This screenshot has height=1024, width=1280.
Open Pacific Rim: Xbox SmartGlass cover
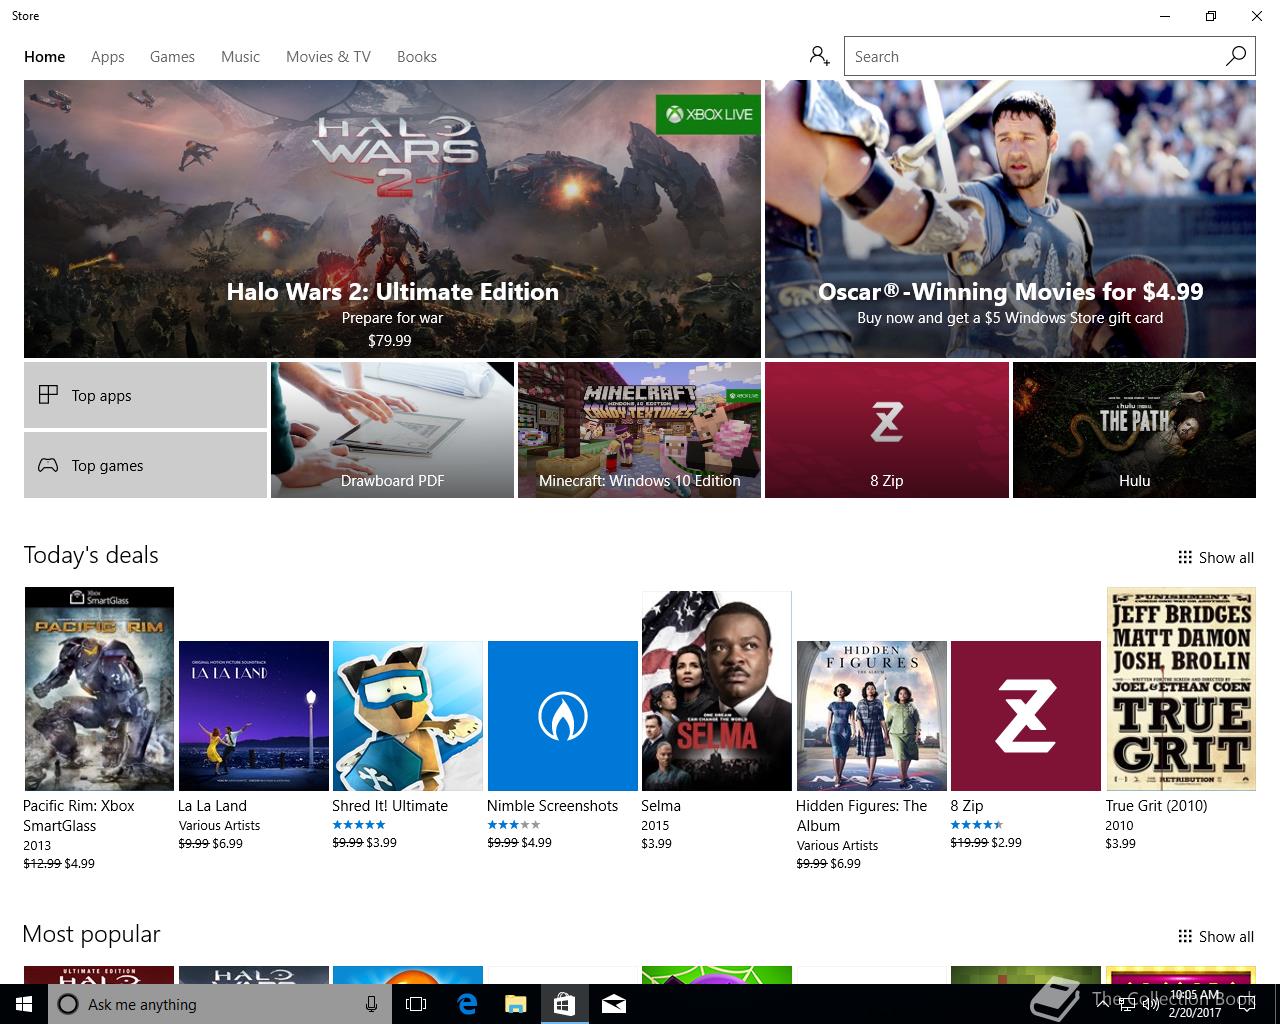99,689
